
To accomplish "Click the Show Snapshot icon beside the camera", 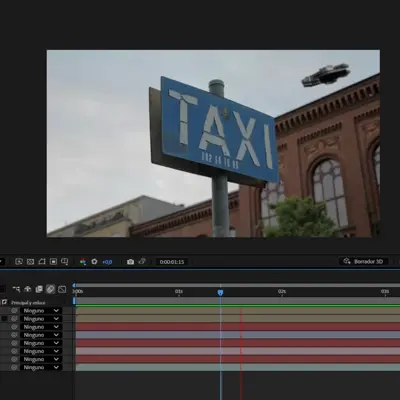I will [142, 261].
